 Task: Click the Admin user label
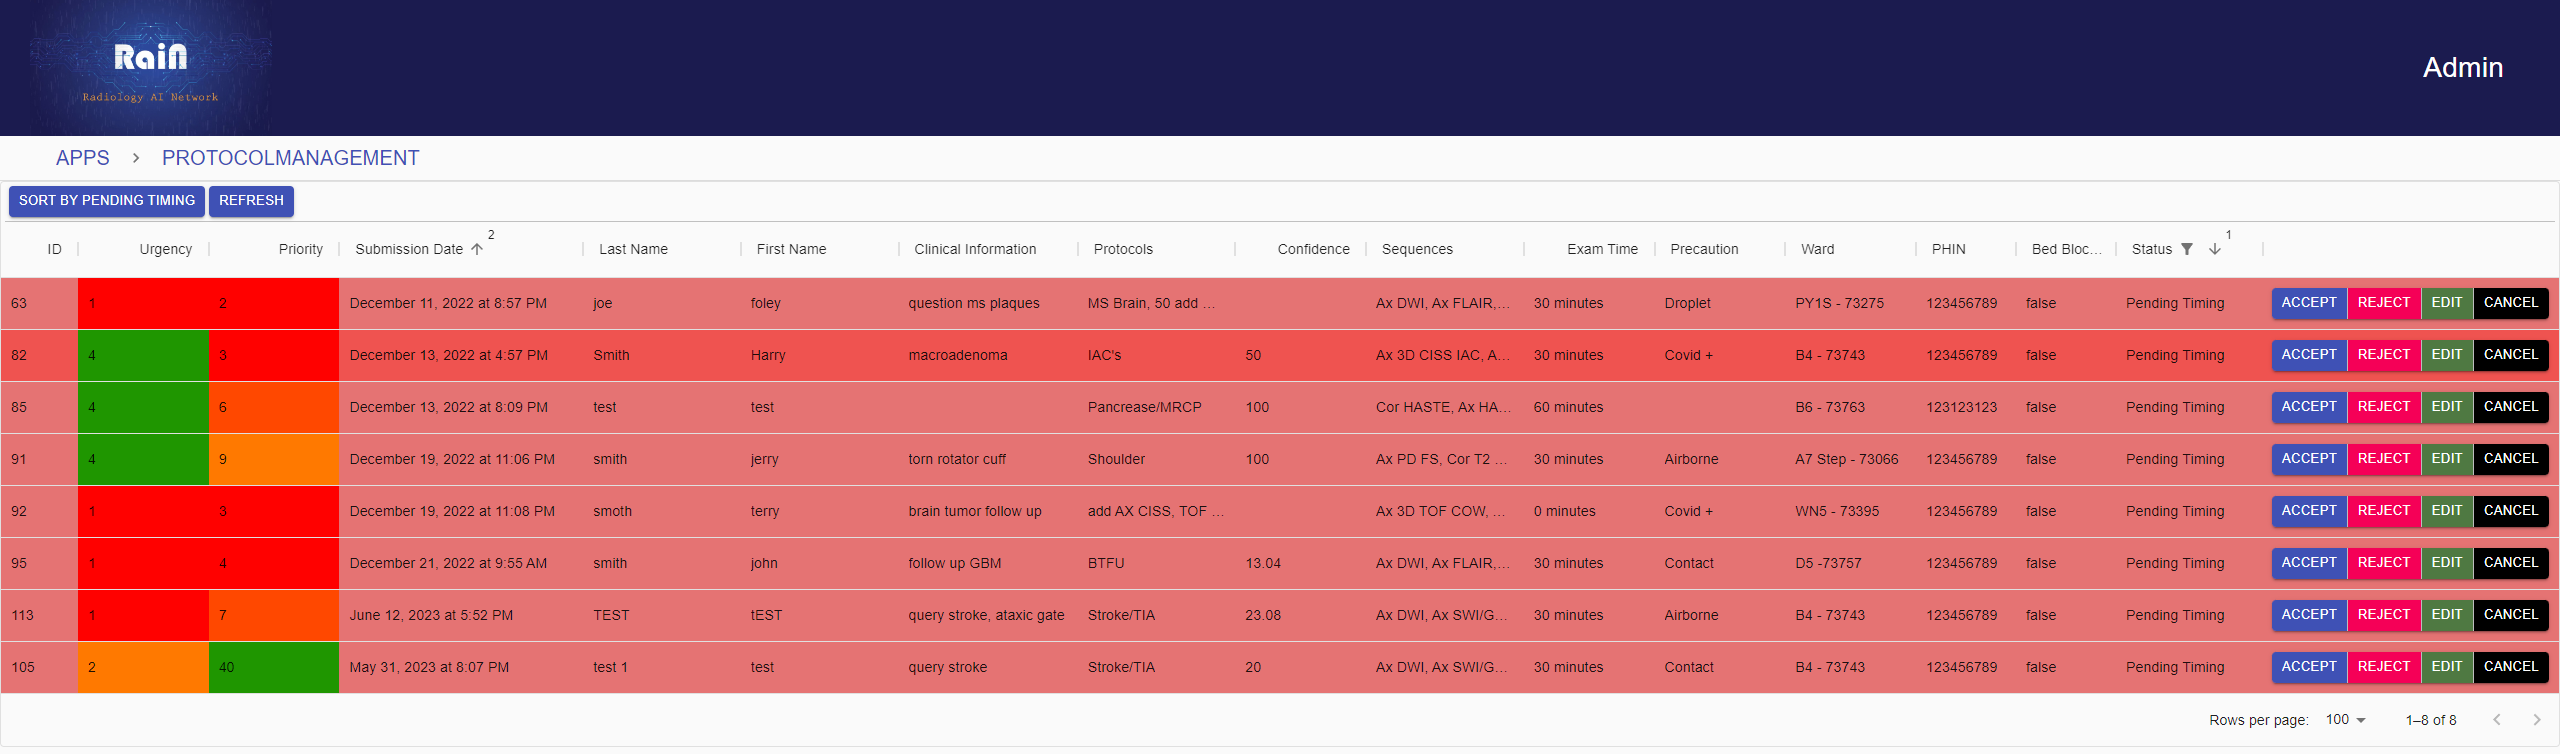tap(2462, 68)
